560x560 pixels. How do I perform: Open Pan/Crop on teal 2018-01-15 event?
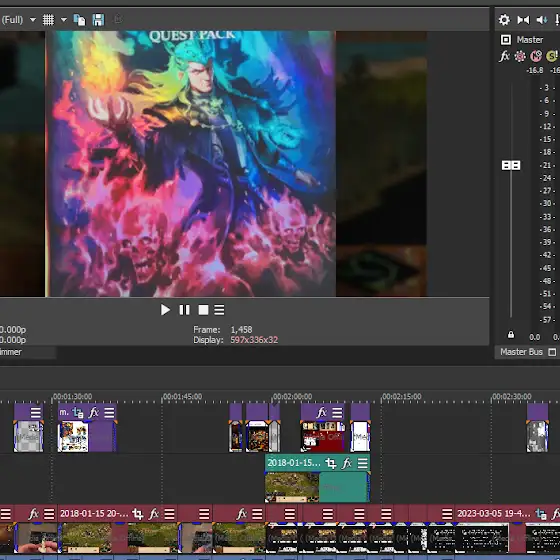331,464
